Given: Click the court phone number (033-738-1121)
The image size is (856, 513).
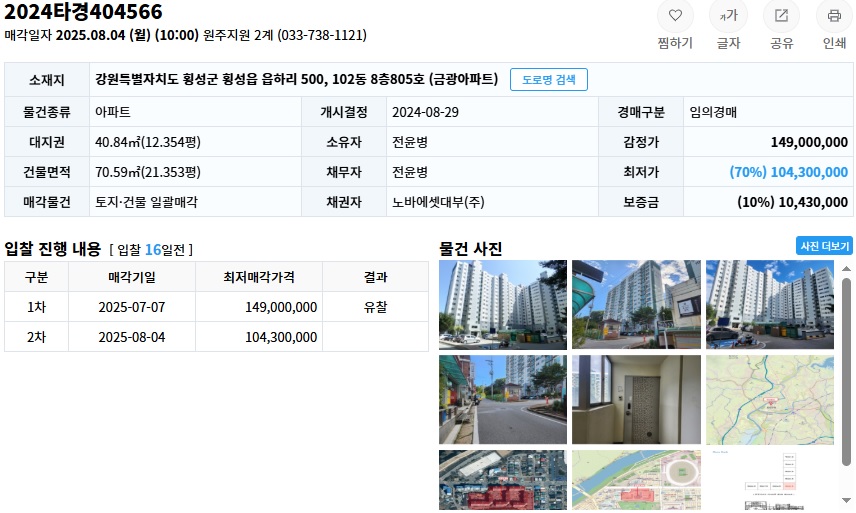Looking at the screenshot, I should (x=322, y=35).
